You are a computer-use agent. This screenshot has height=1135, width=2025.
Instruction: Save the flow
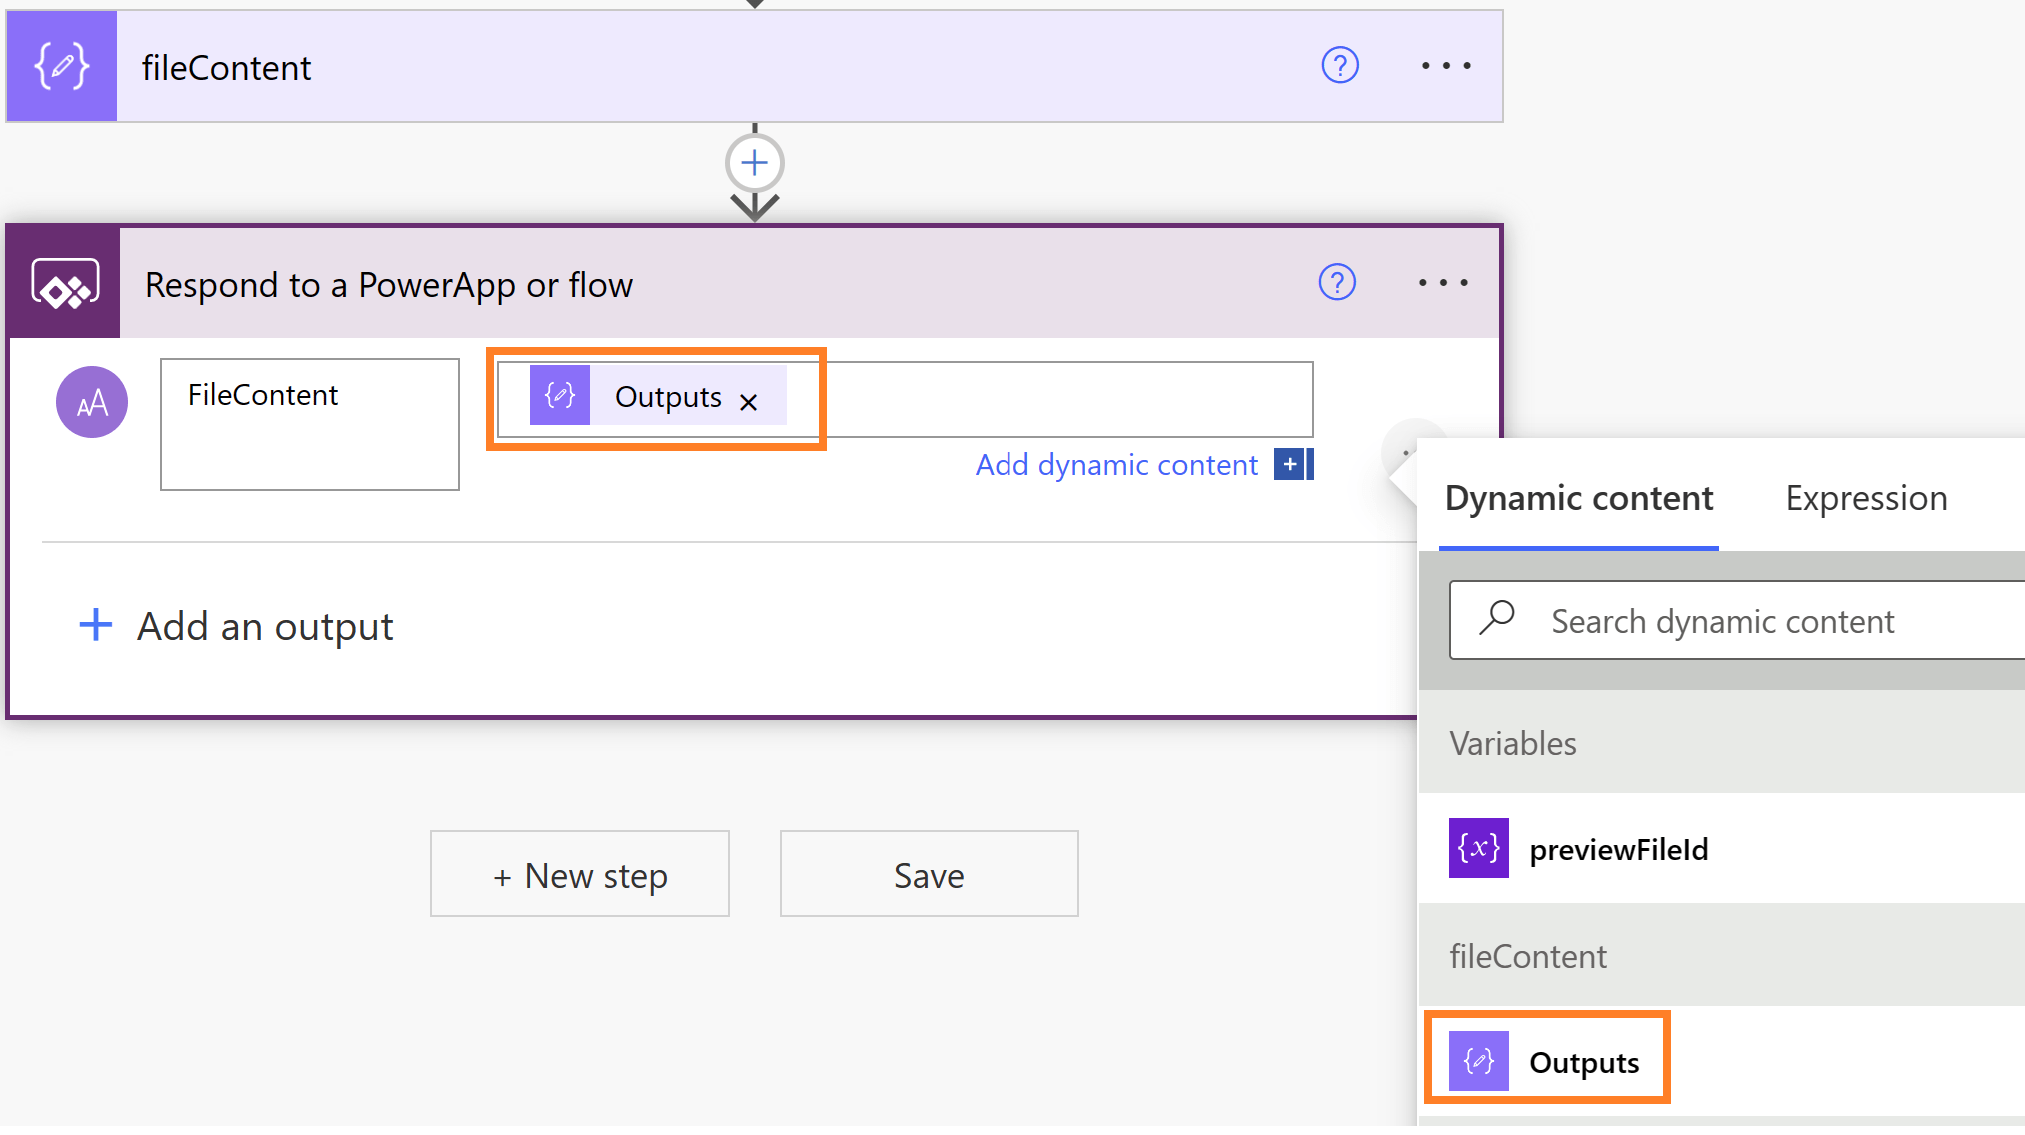[x=929, y=874]
